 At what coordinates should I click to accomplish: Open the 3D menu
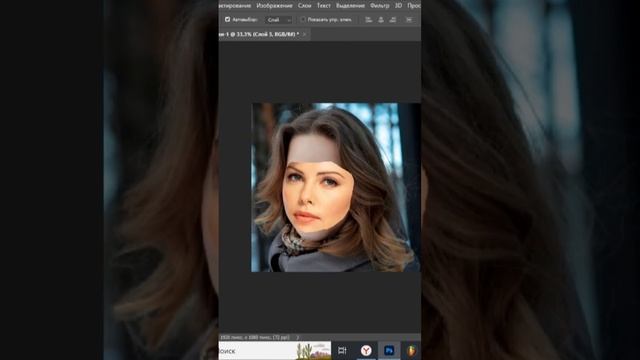398,6
